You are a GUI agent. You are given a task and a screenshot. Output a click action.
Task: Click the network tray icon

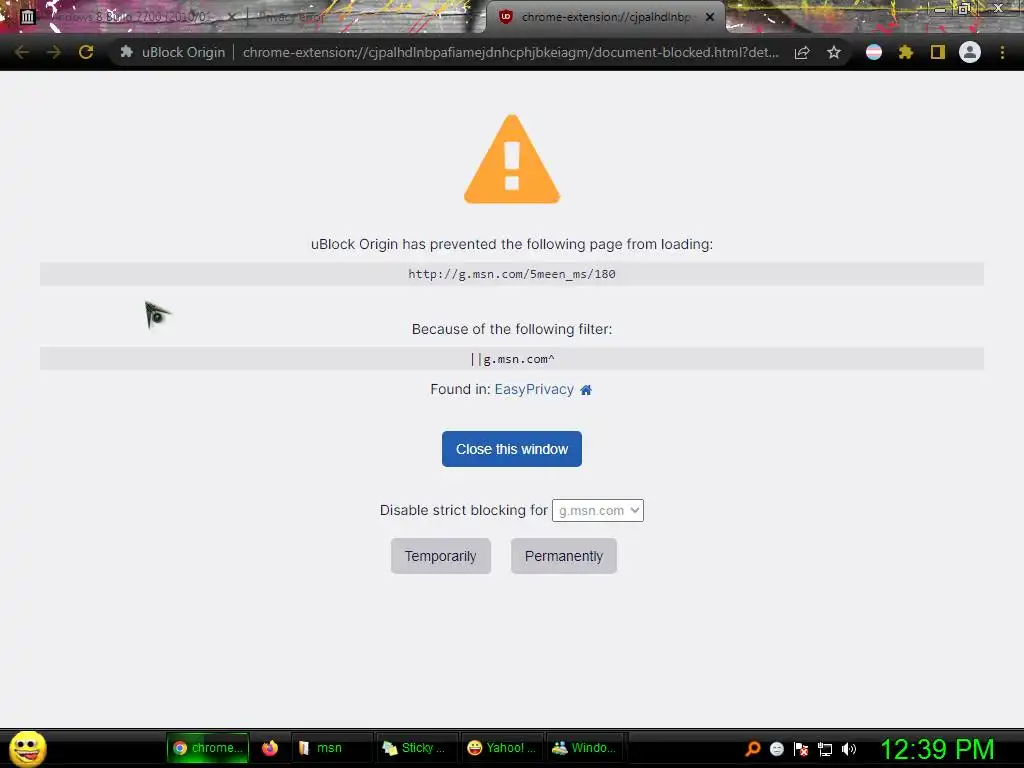[825, 749]
